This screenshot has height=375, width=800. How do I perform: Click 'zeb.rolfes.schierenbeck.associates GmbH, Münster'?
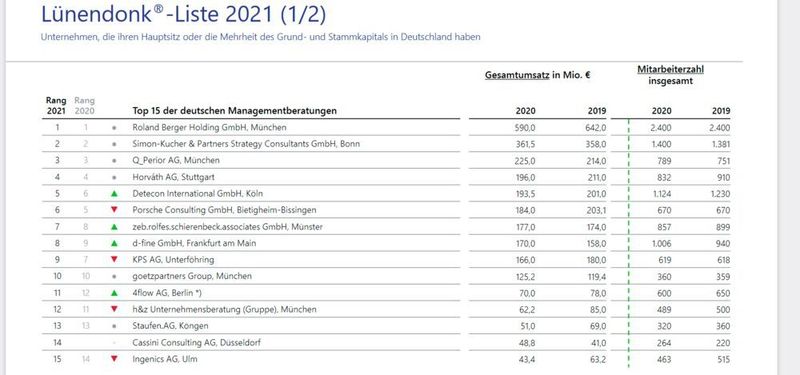click(x=227, y=227)
